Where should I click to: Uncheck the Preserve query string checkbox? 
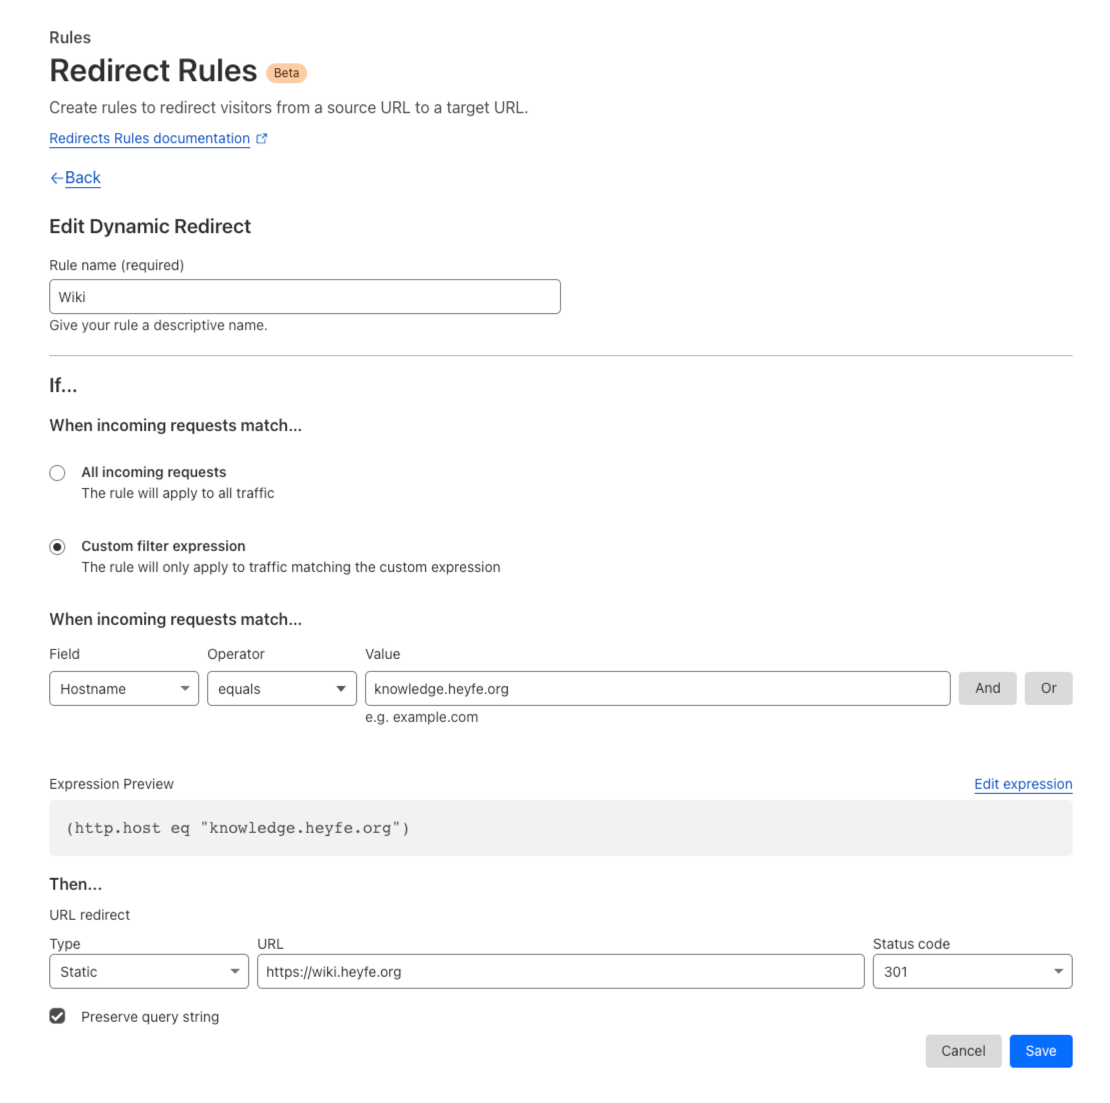(58, 1017)
